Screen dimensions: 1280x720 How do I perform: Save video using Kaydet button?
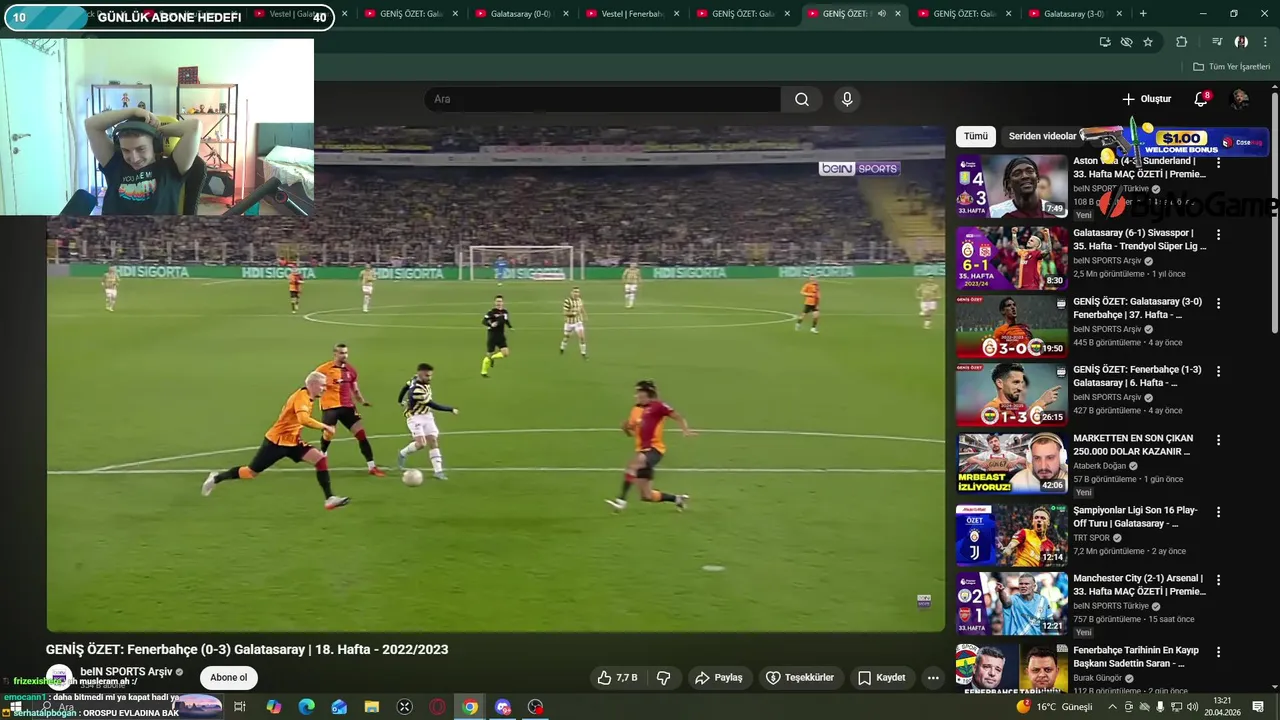point(881,678)
